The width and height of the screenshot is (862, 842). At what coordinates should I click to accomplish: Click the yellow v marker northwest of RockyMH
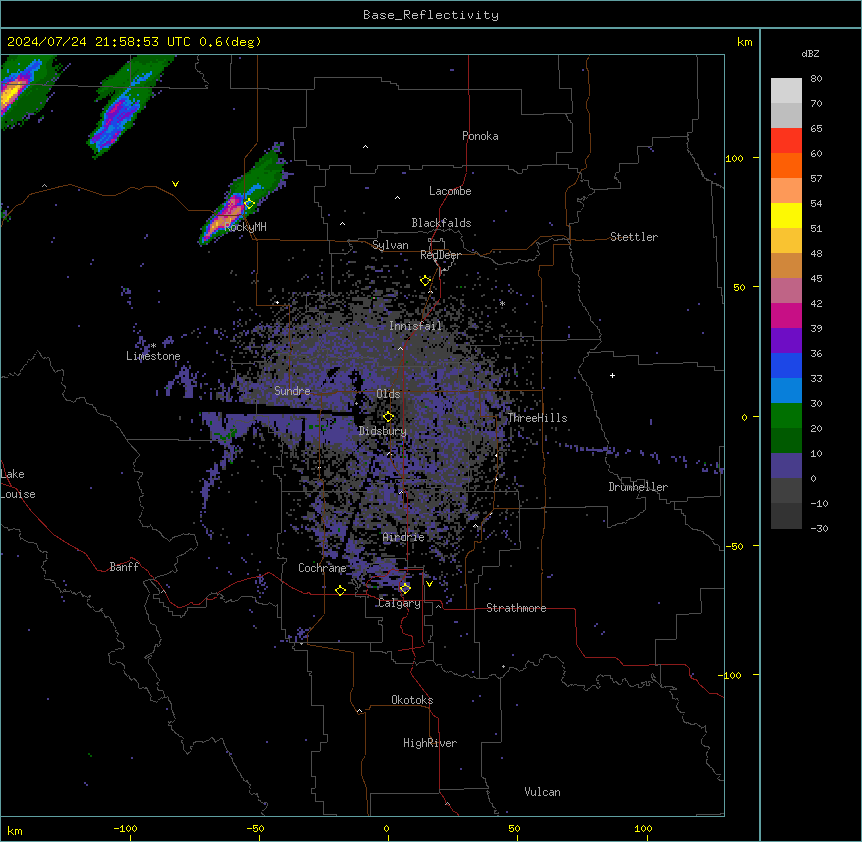point(175,184)
